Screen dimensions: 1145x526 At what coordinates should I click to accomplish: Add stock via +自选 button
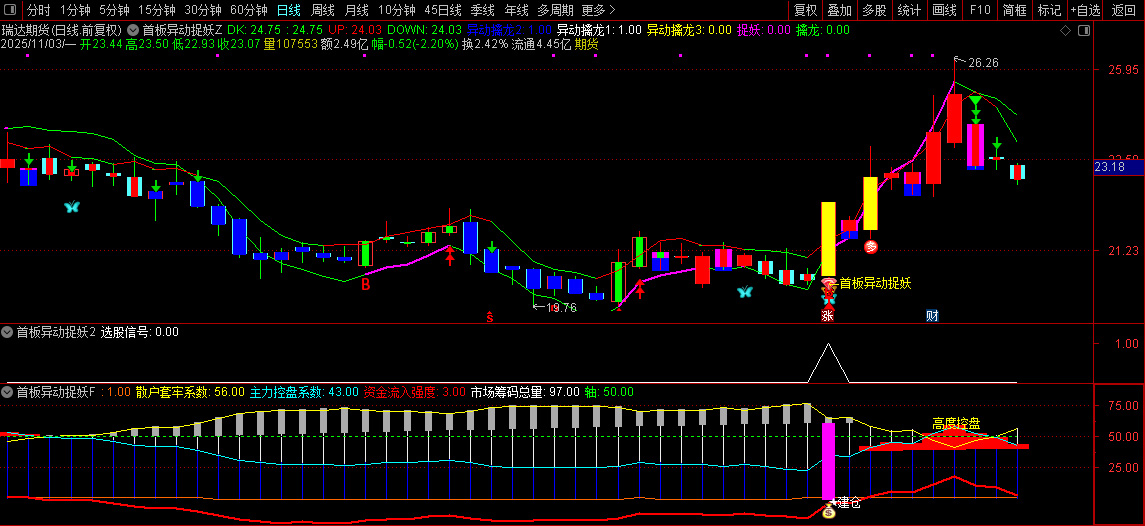[1085, 10]
